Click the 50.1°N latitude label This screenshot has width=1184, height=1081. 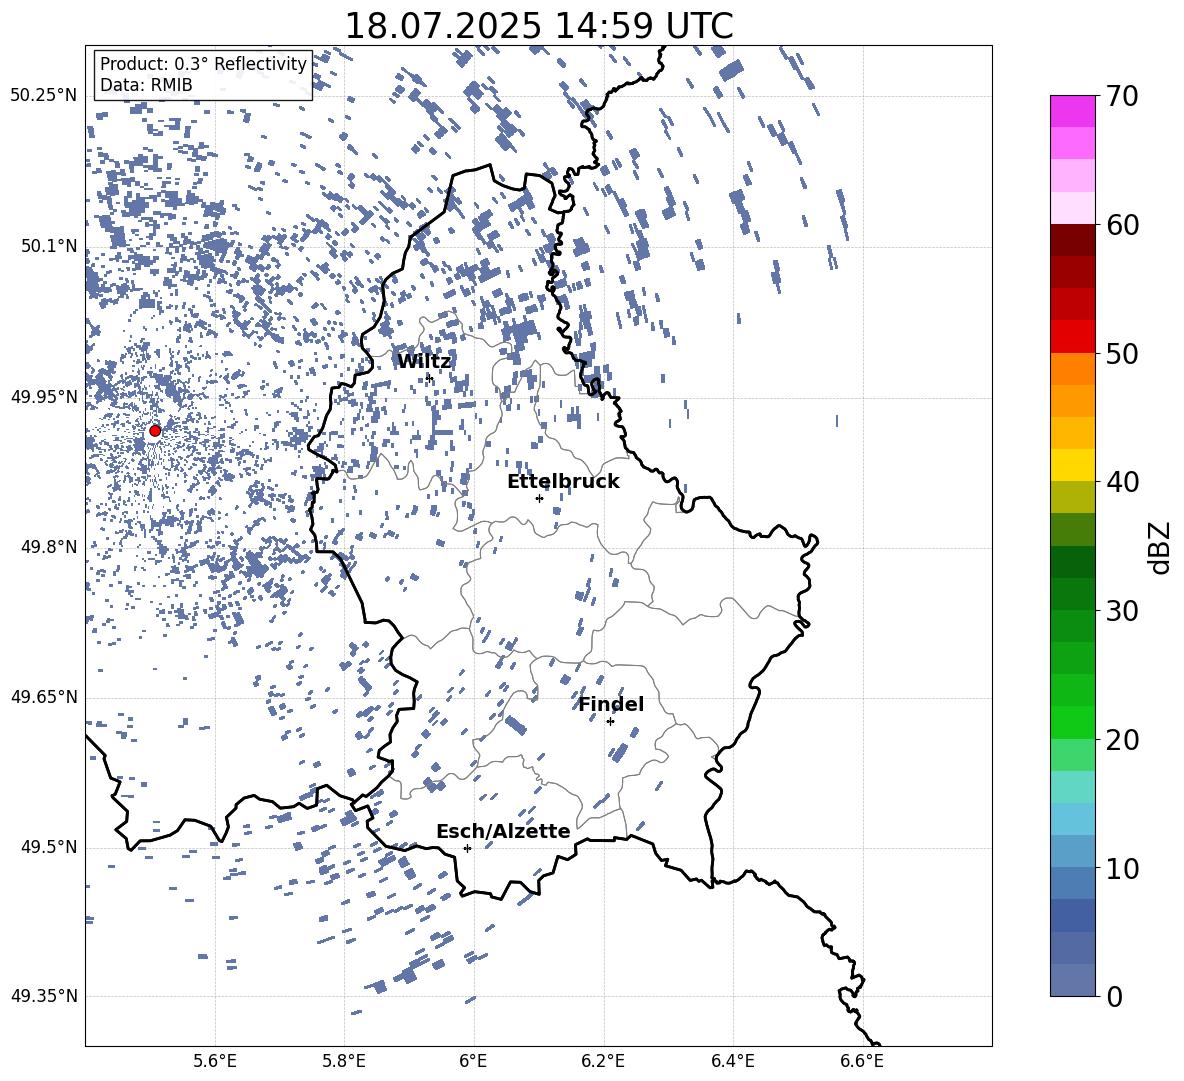49,246
